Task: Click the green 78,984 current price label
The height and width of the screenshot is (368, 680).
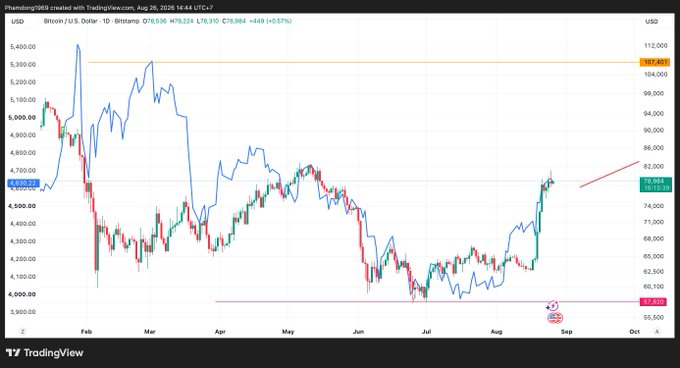Action: 656,184
